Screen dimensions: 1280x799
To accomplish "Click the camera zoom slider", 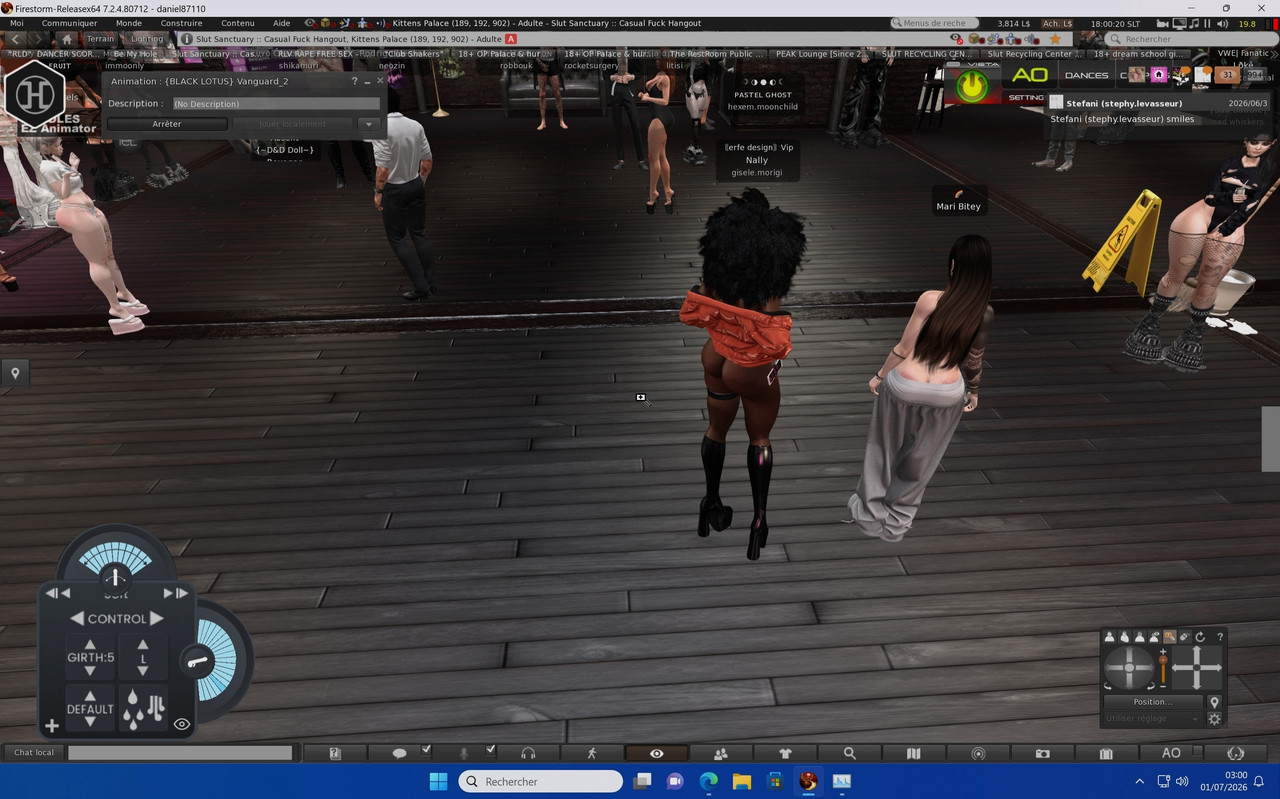I will pos(1163,668).
